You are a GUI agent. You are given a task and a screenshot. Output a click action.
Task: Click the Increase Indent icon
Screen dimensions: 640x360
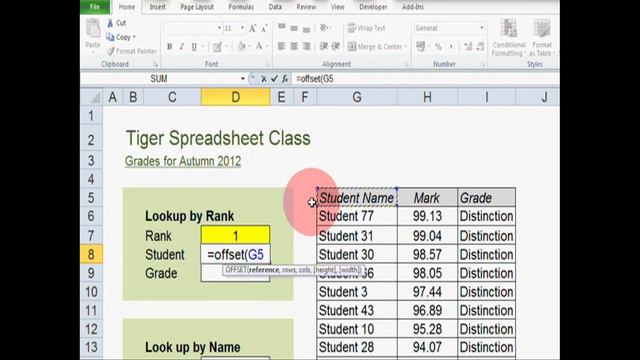(x=336, y=47)
